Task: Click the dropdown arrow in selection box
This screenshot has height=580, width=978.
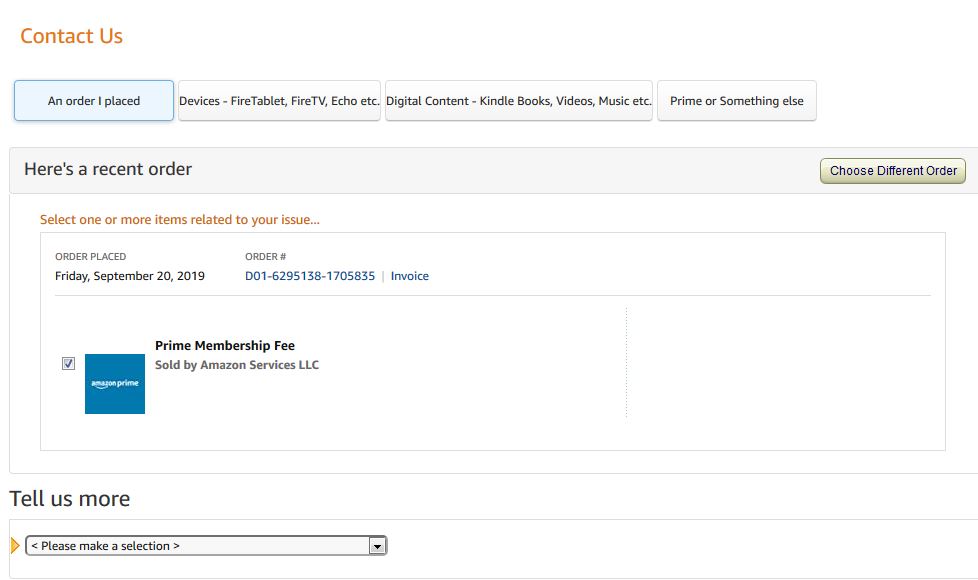Action: coord(377,546)
